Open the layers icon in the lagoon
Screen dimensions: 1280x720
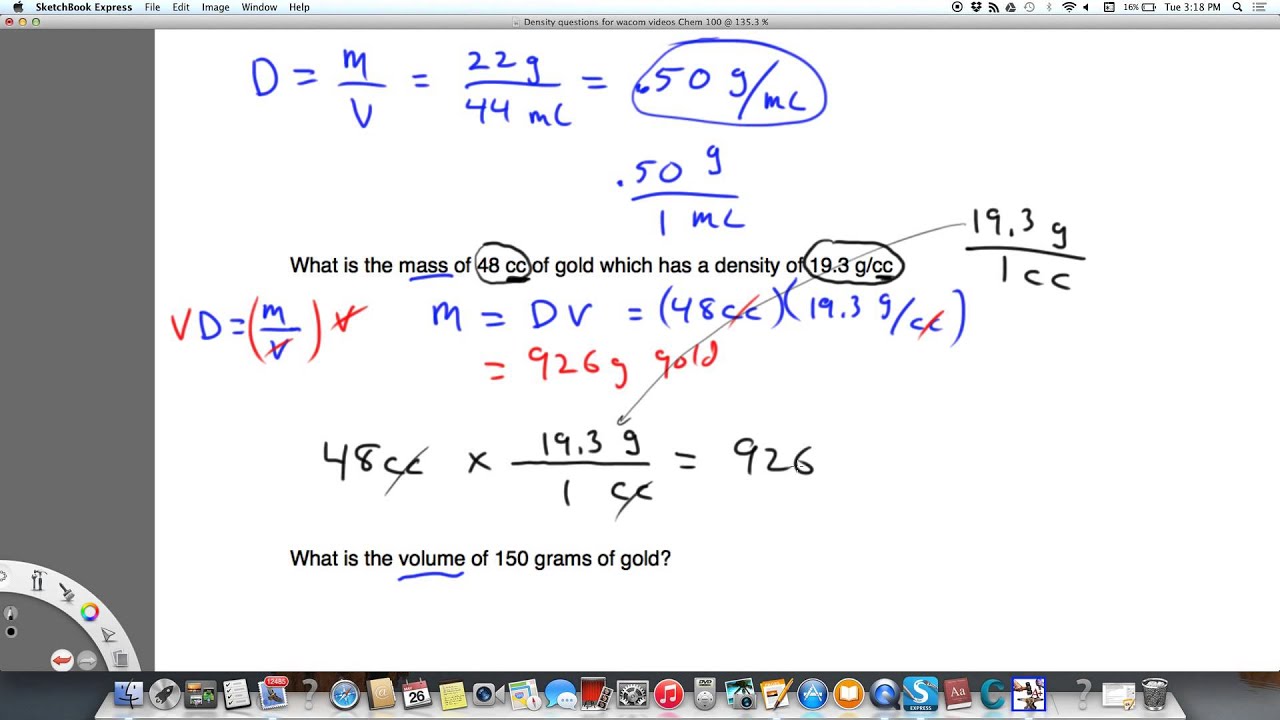click(x=120, y=659)
